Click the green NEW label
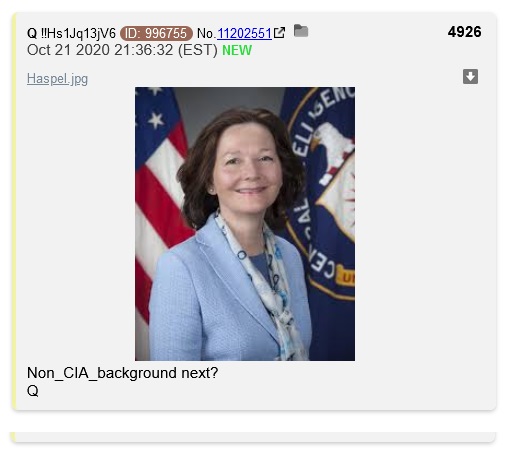 (x=237, y=50)
